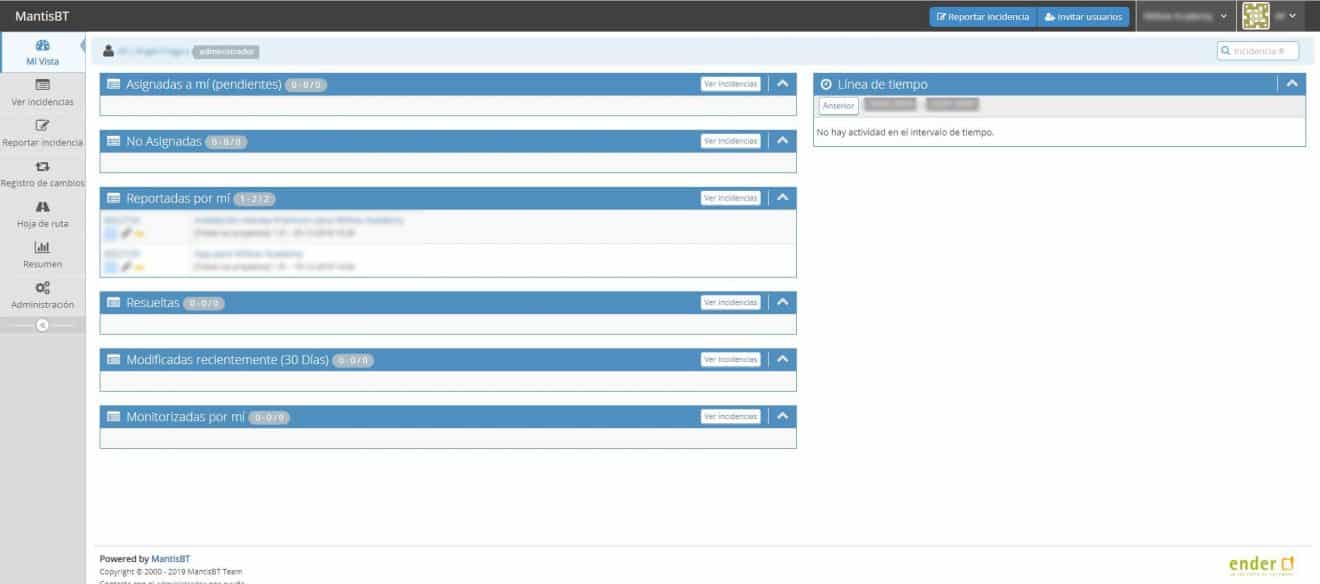This screenshot has width=1320, height=584.
Task: Collapse the sidebar using the arrow toggle
Action: [x=41, y=327]
